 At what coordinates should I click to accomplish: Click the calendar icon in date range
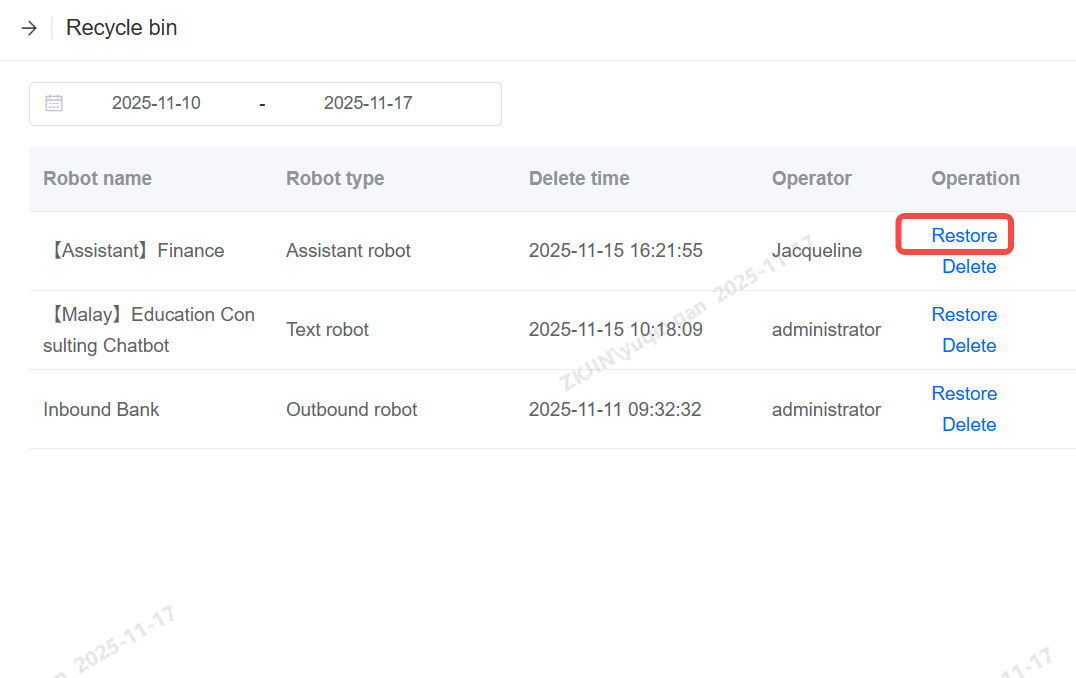click(54, 103)
